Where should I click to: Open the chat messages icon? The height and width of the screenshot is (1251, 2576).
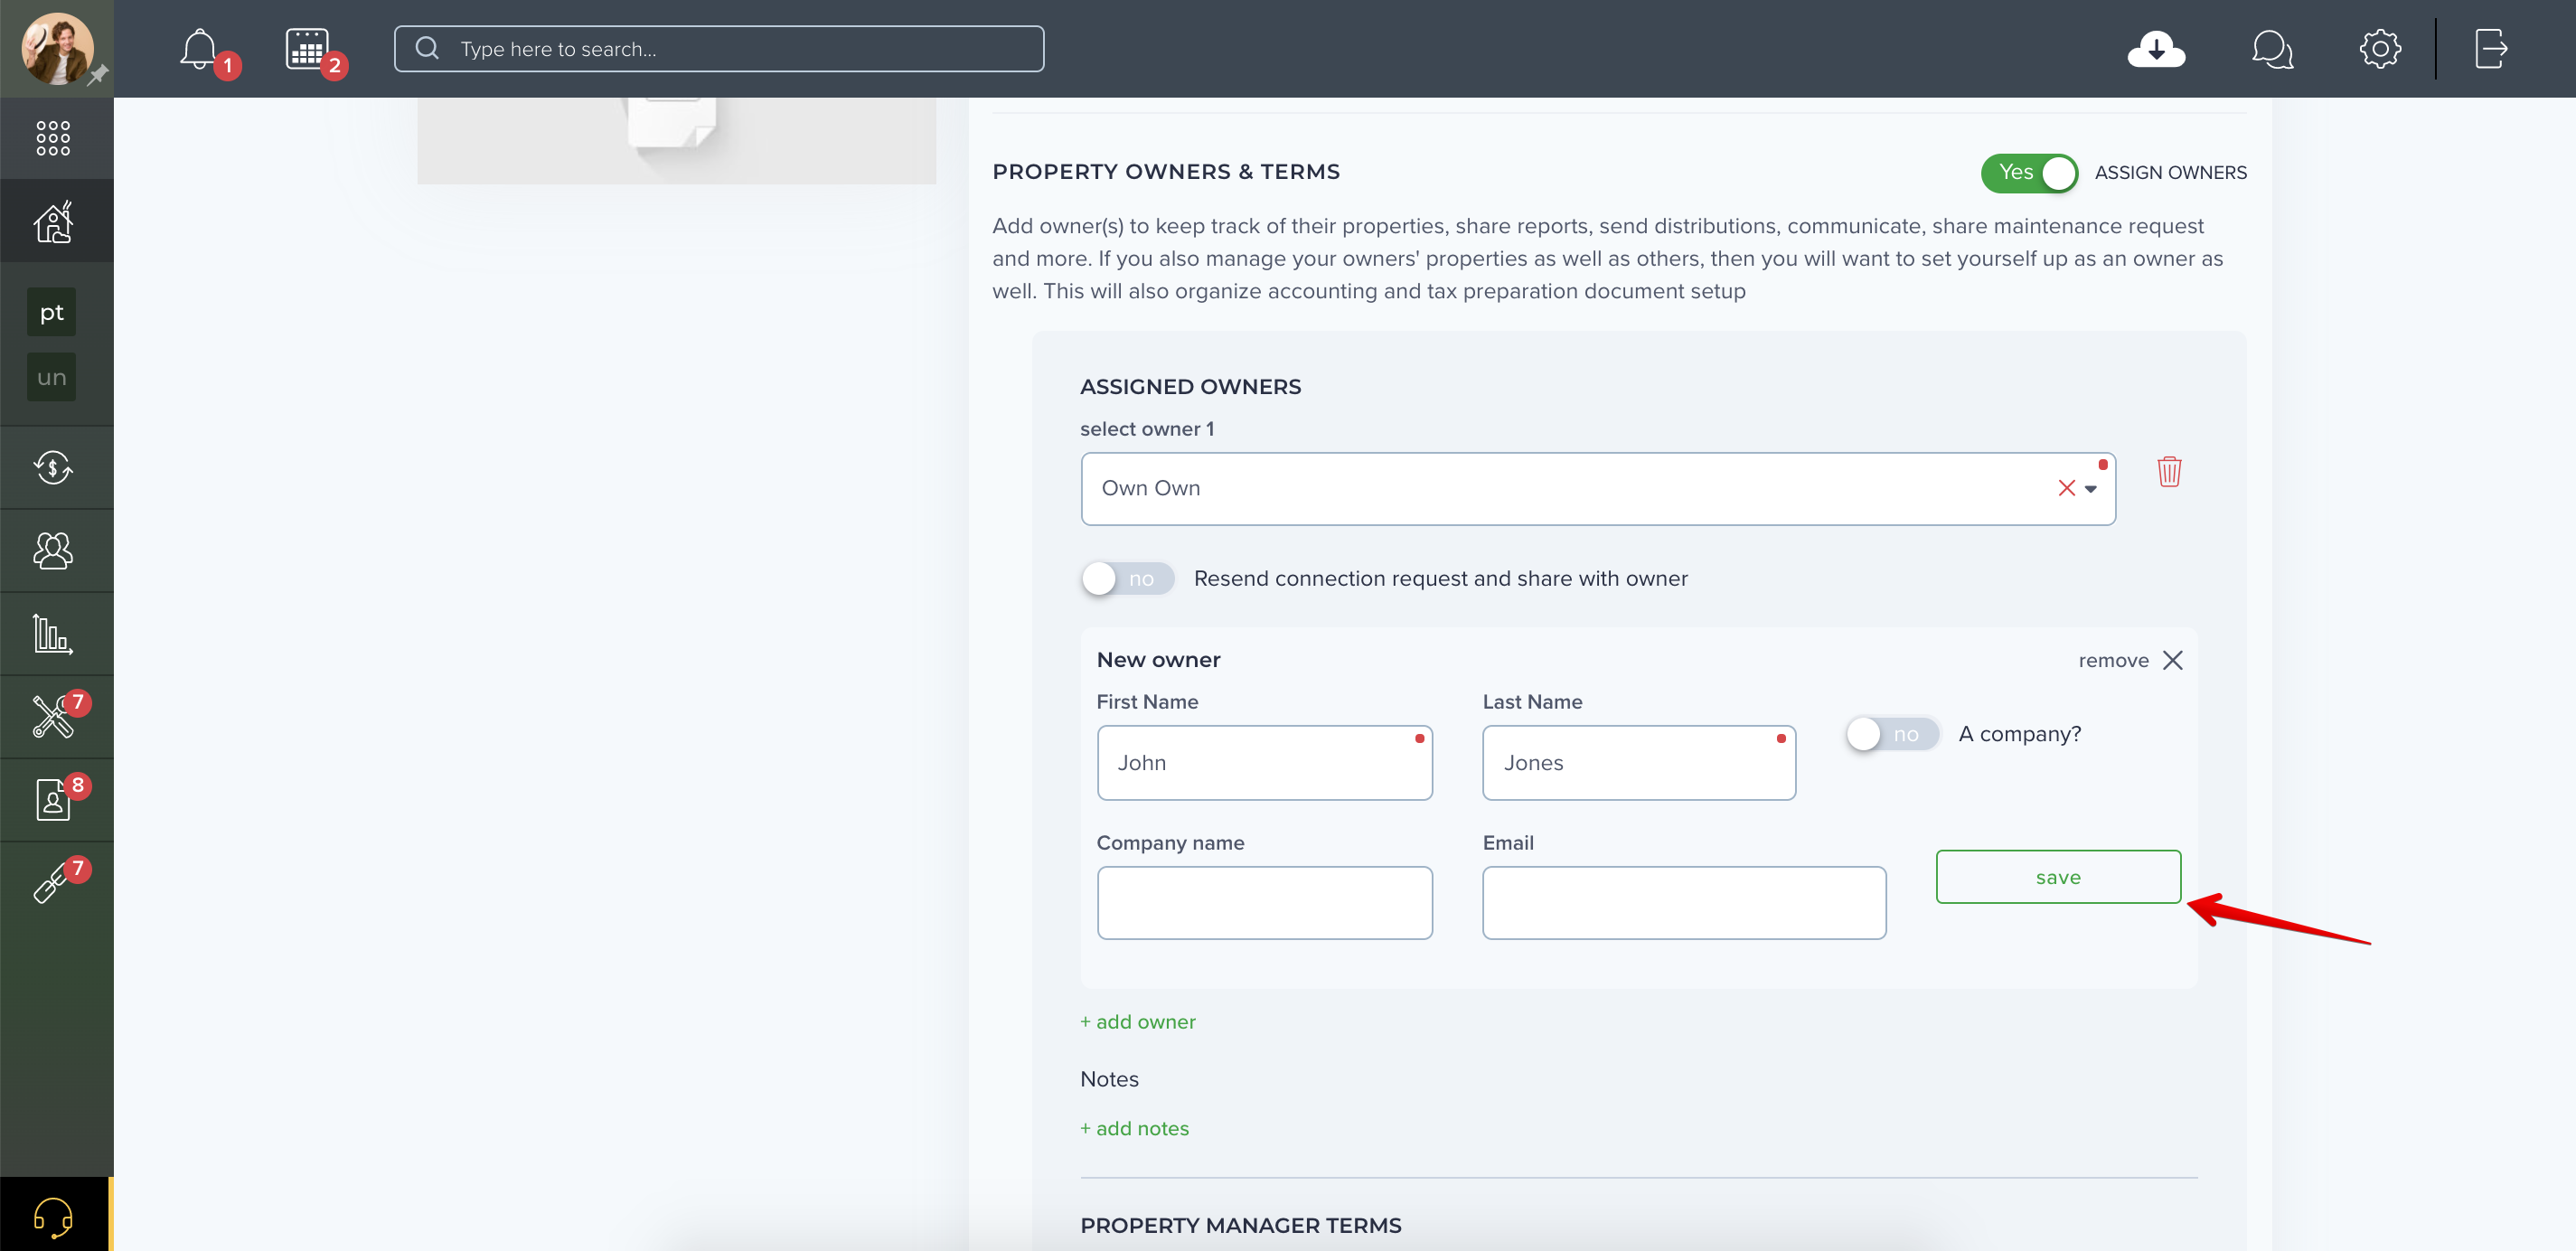coord(2272,49)
